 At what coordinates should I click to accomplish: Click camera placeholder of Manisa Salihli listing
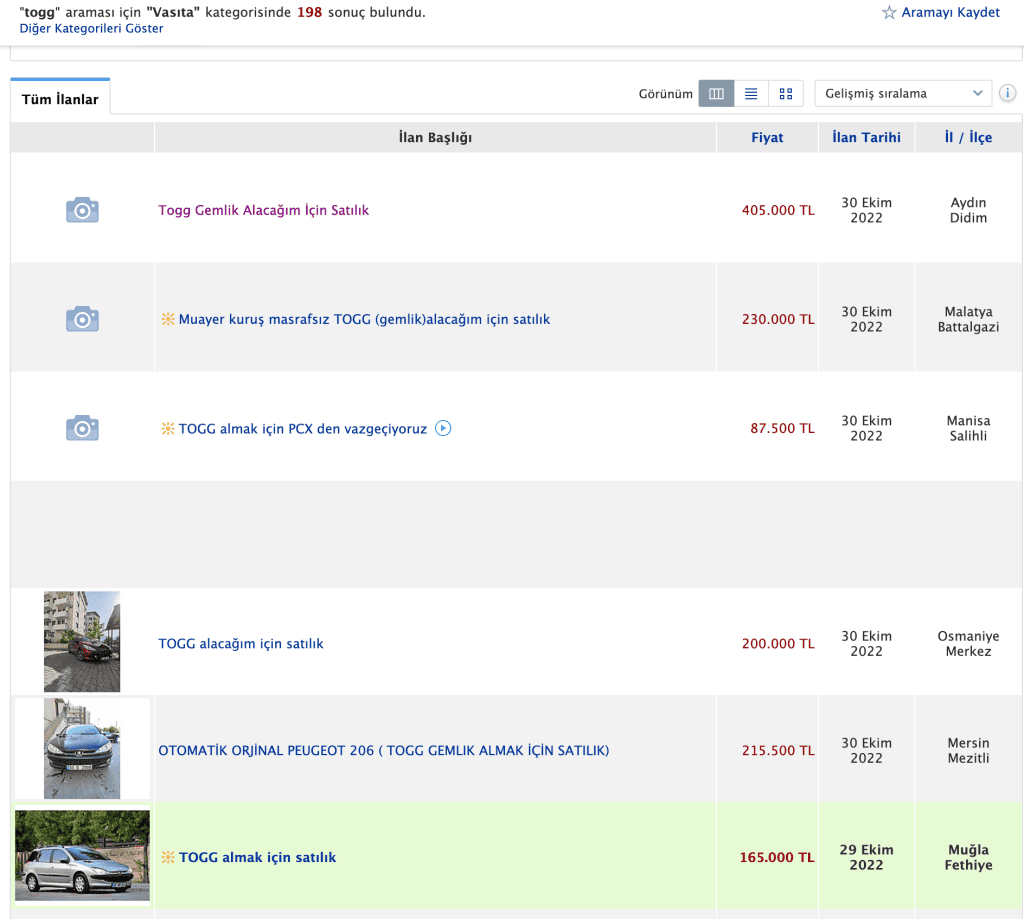pos(82,428)
